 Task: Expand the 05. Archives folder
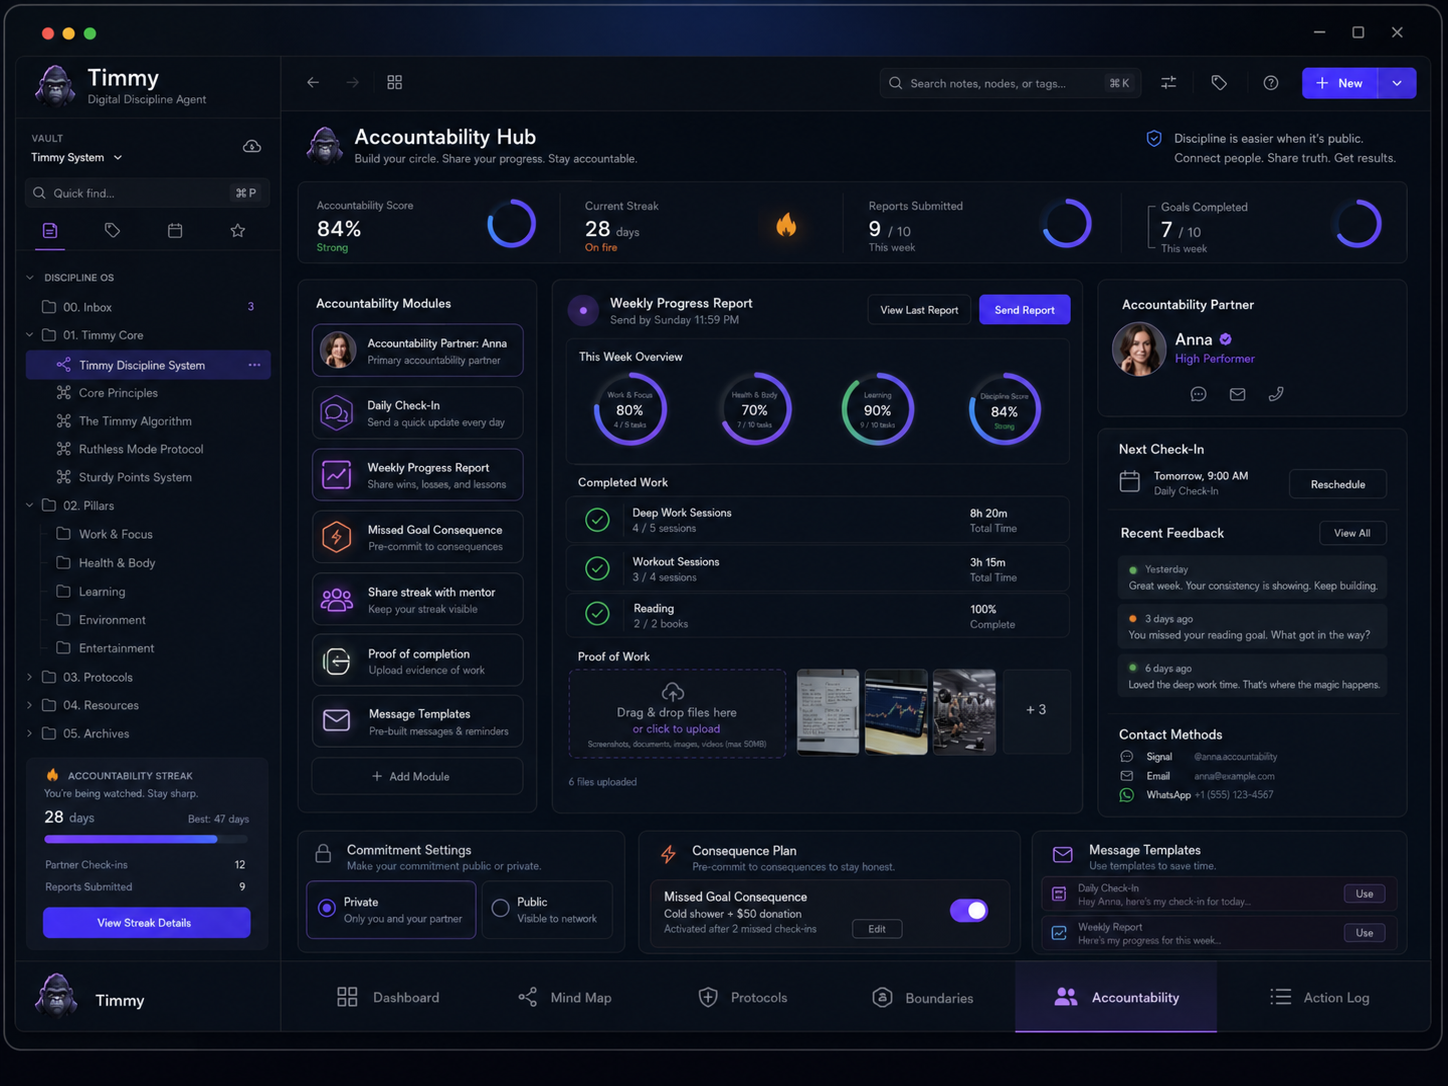click(x=30, y=733)
